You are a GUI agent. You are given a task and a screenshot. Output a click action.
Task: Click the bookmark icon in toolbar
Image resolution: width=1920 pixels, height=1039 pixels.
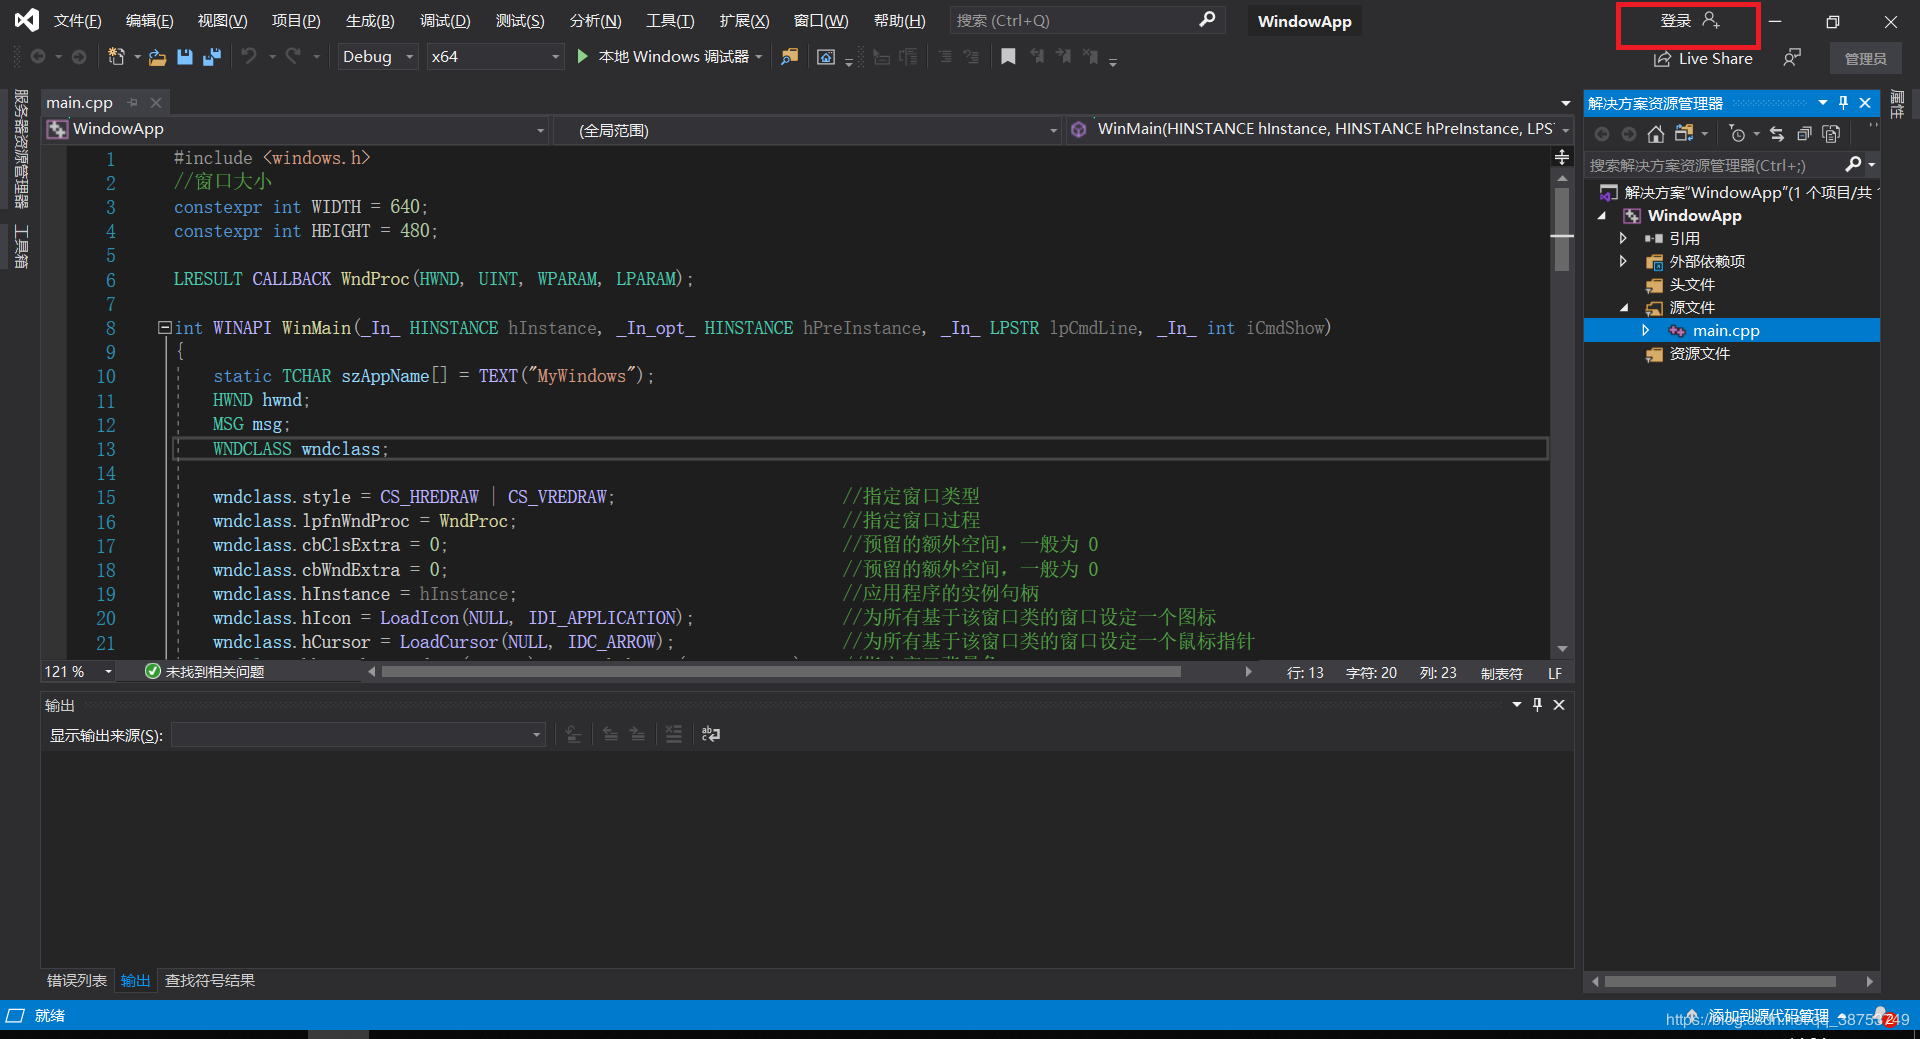[x=1008, y=57]
